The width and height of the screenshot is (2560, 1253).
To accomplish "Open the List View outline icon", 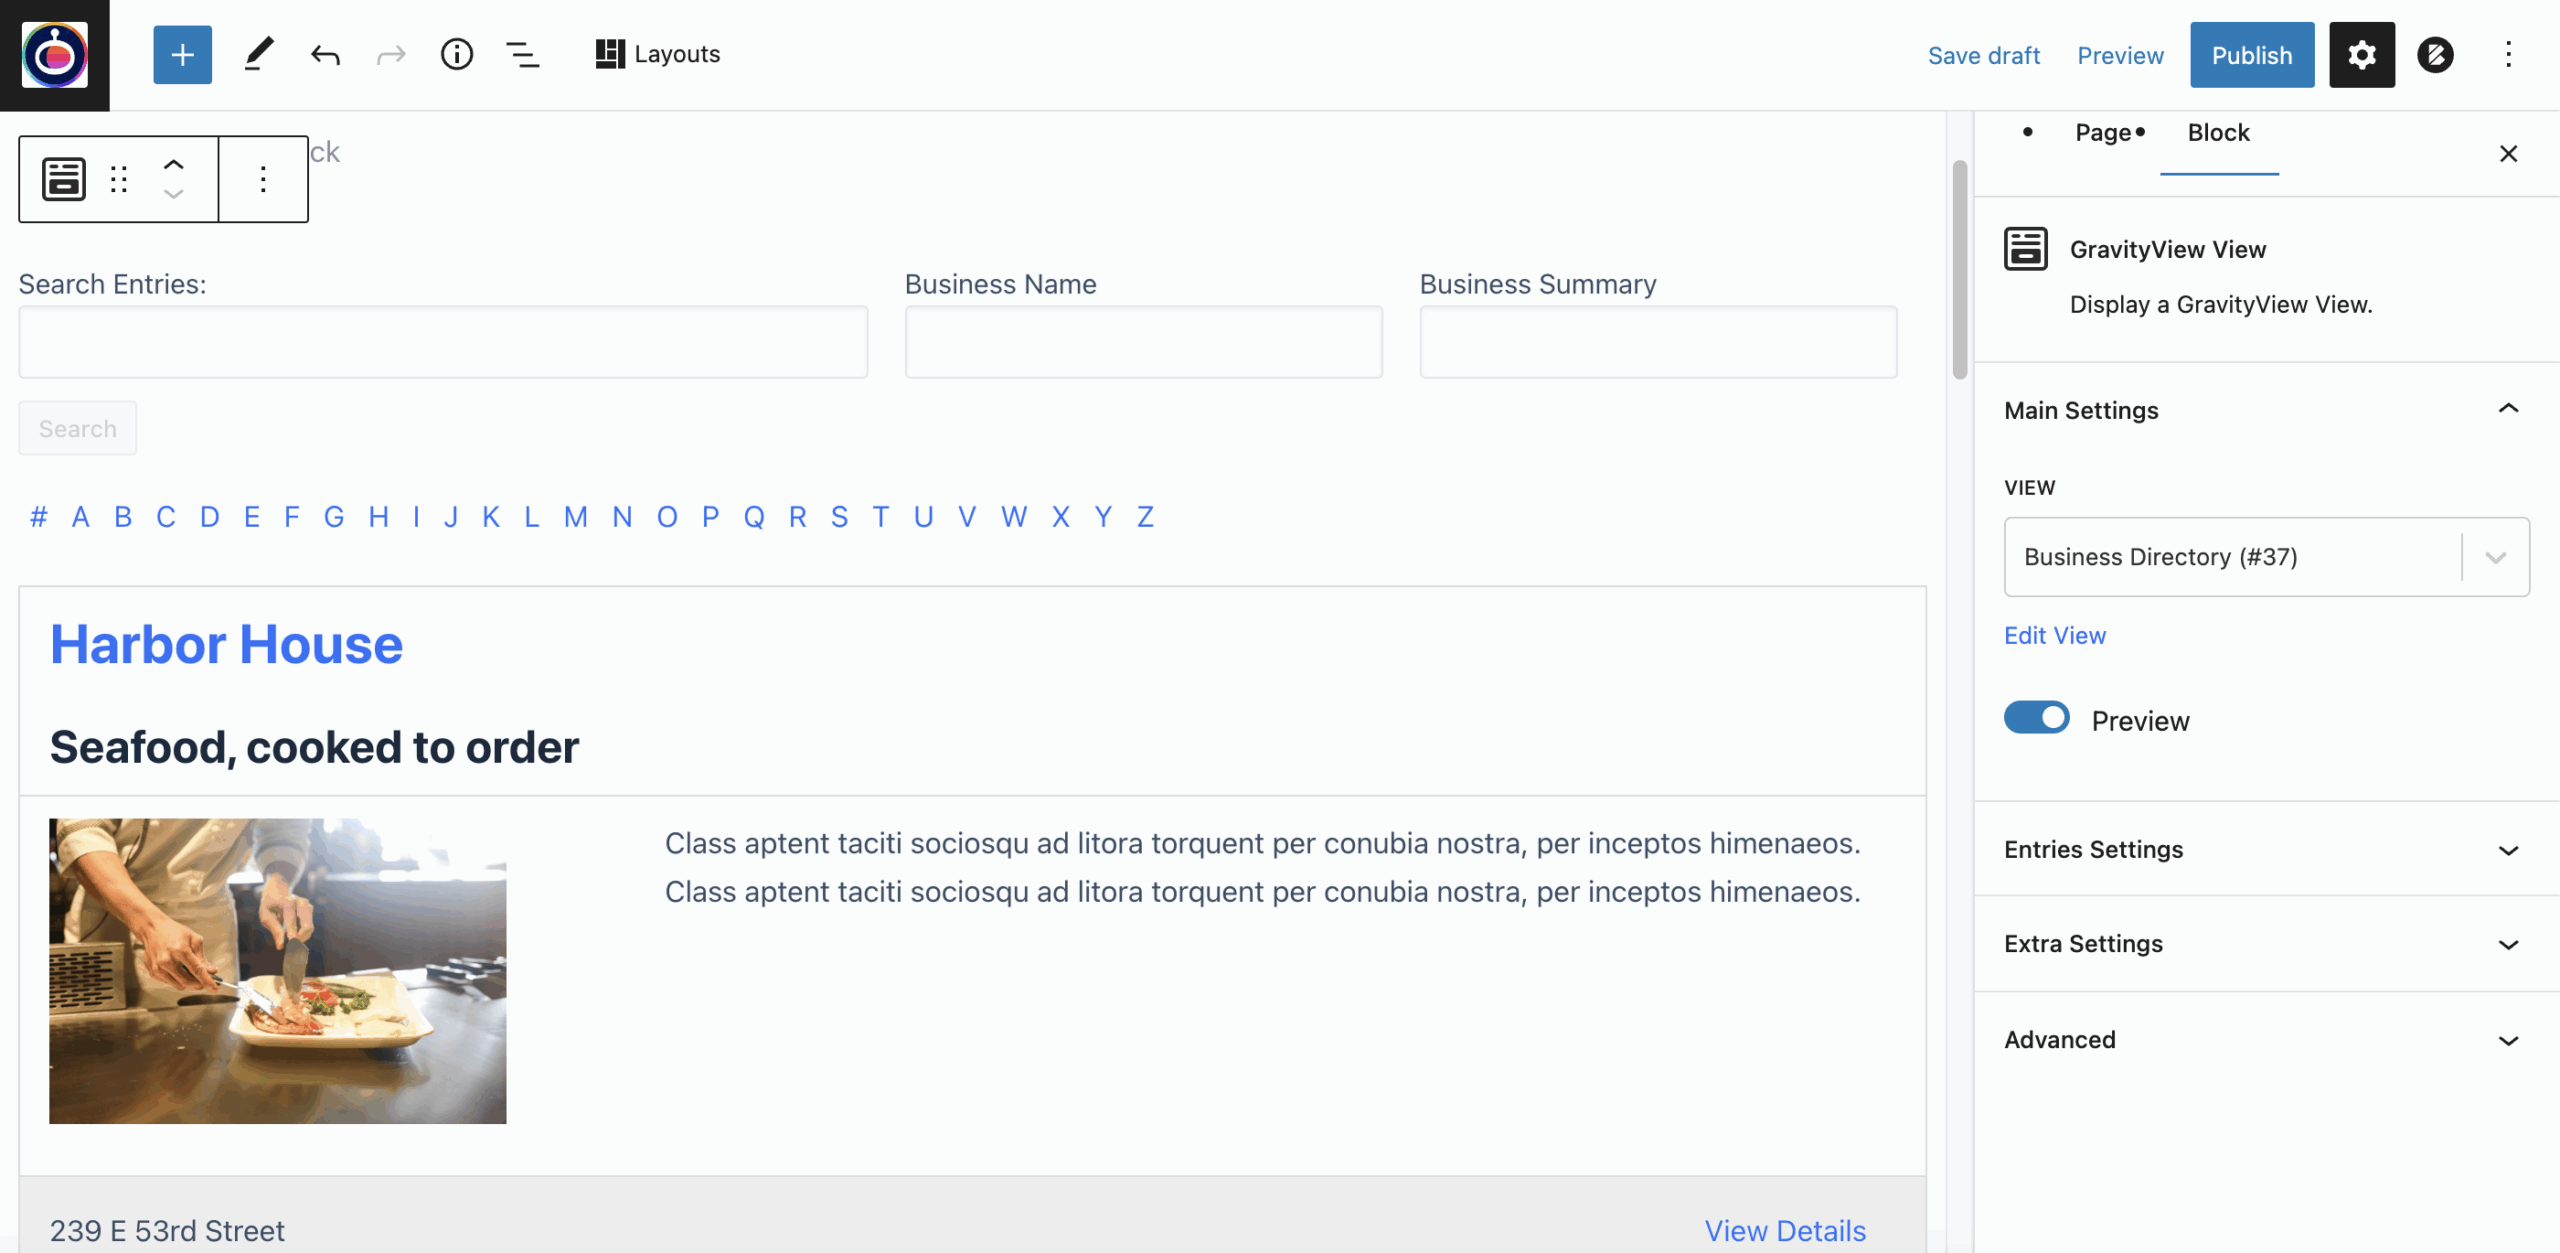I will click(522, 55).
